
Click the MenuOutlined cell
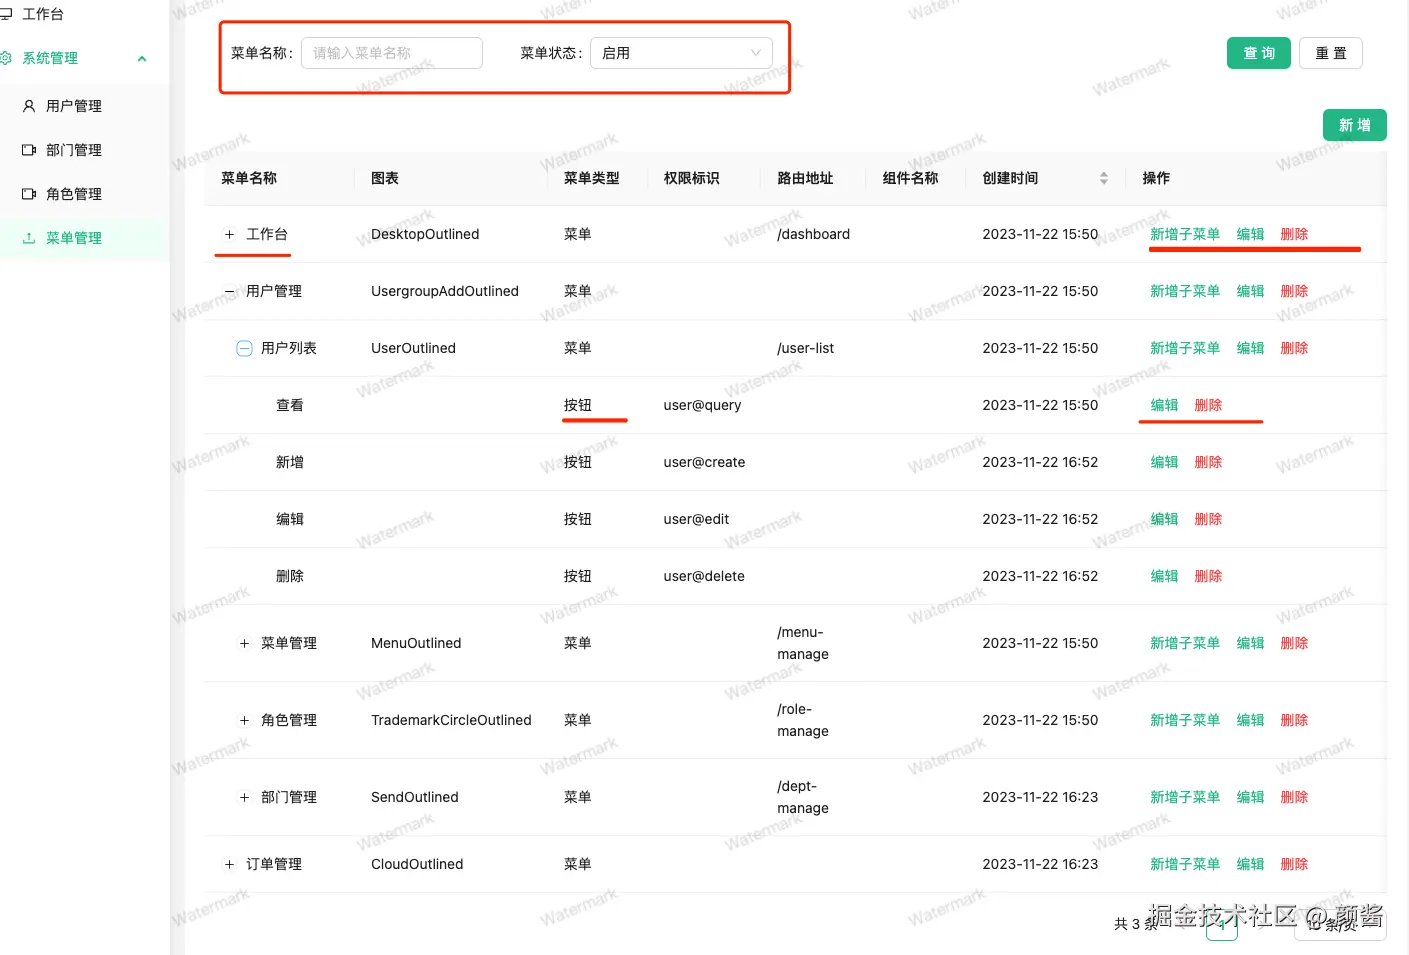416,643
